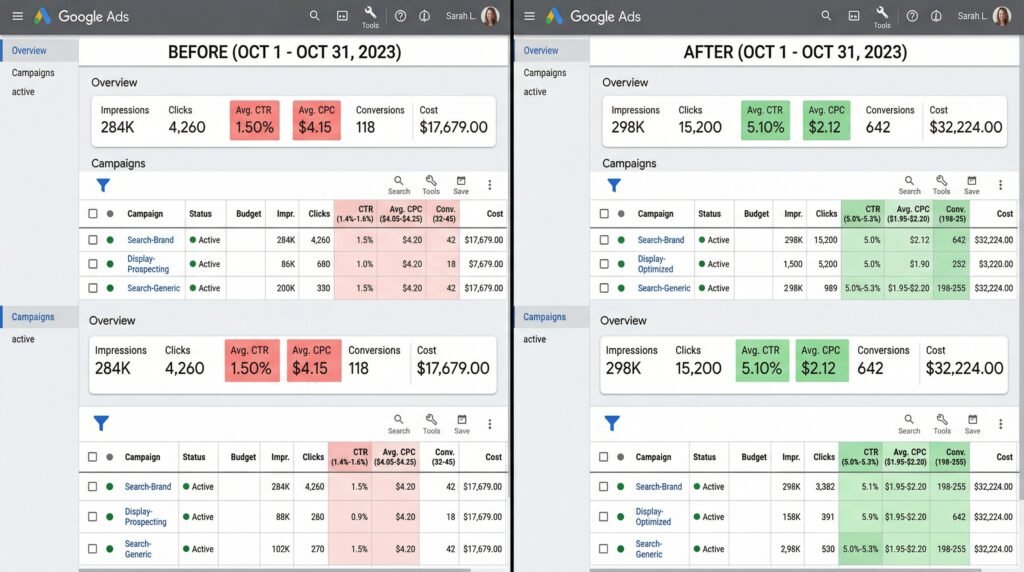Select the highlighted Campaigns item in the AFTER panel sidebar

(x=544, y=317)
